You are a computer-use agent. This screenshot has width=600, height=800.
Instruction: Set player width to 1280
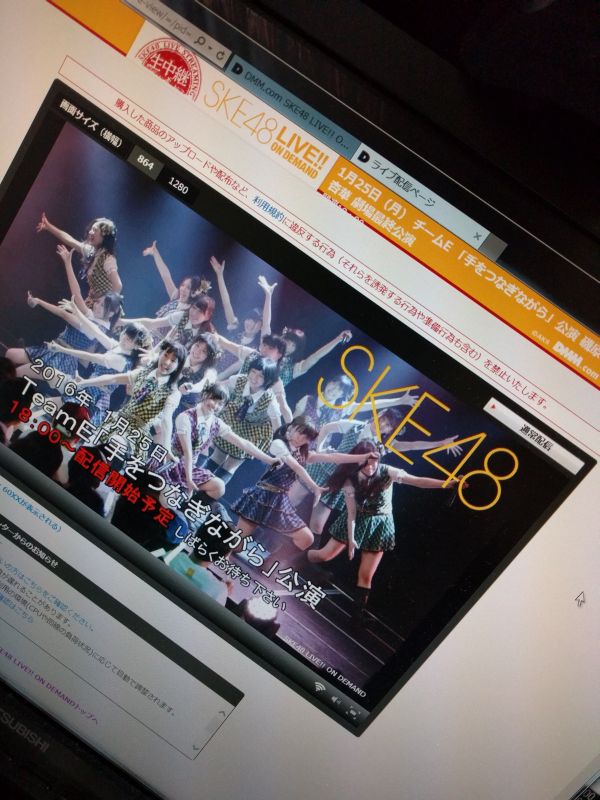(x=178, y=186)
